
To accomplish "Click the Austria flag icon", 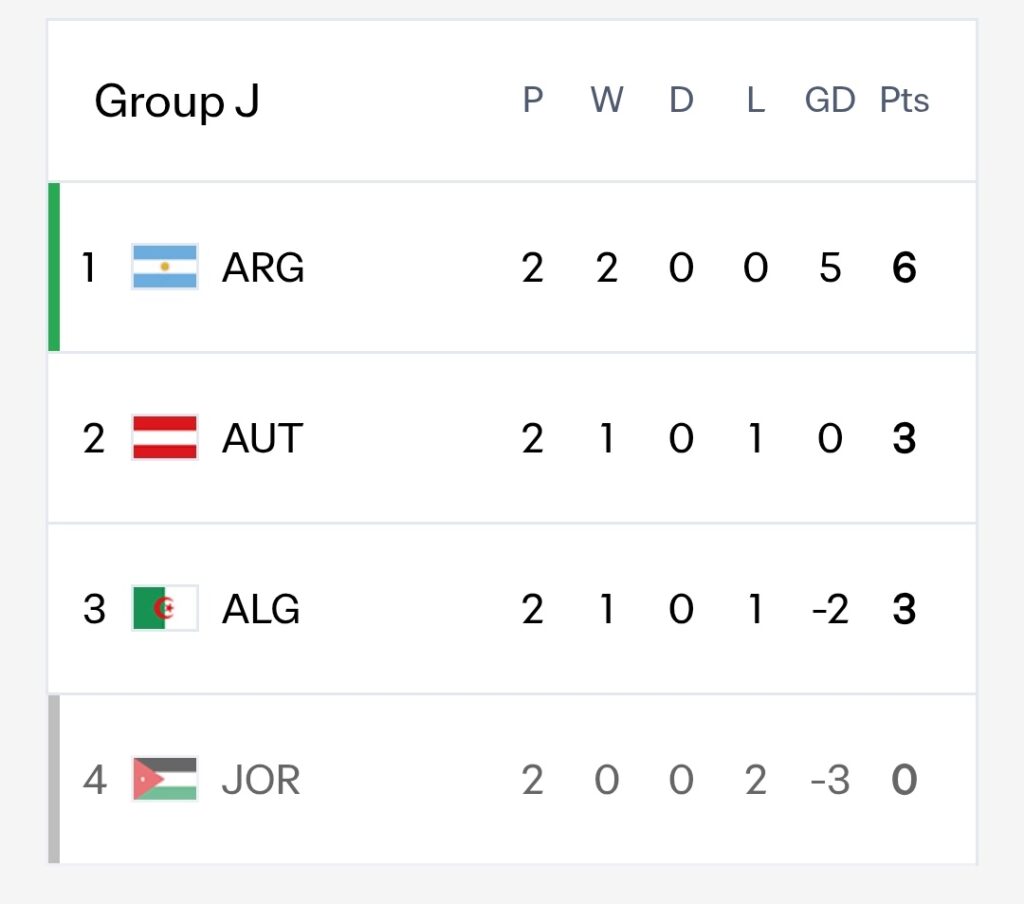I will 165,438.
